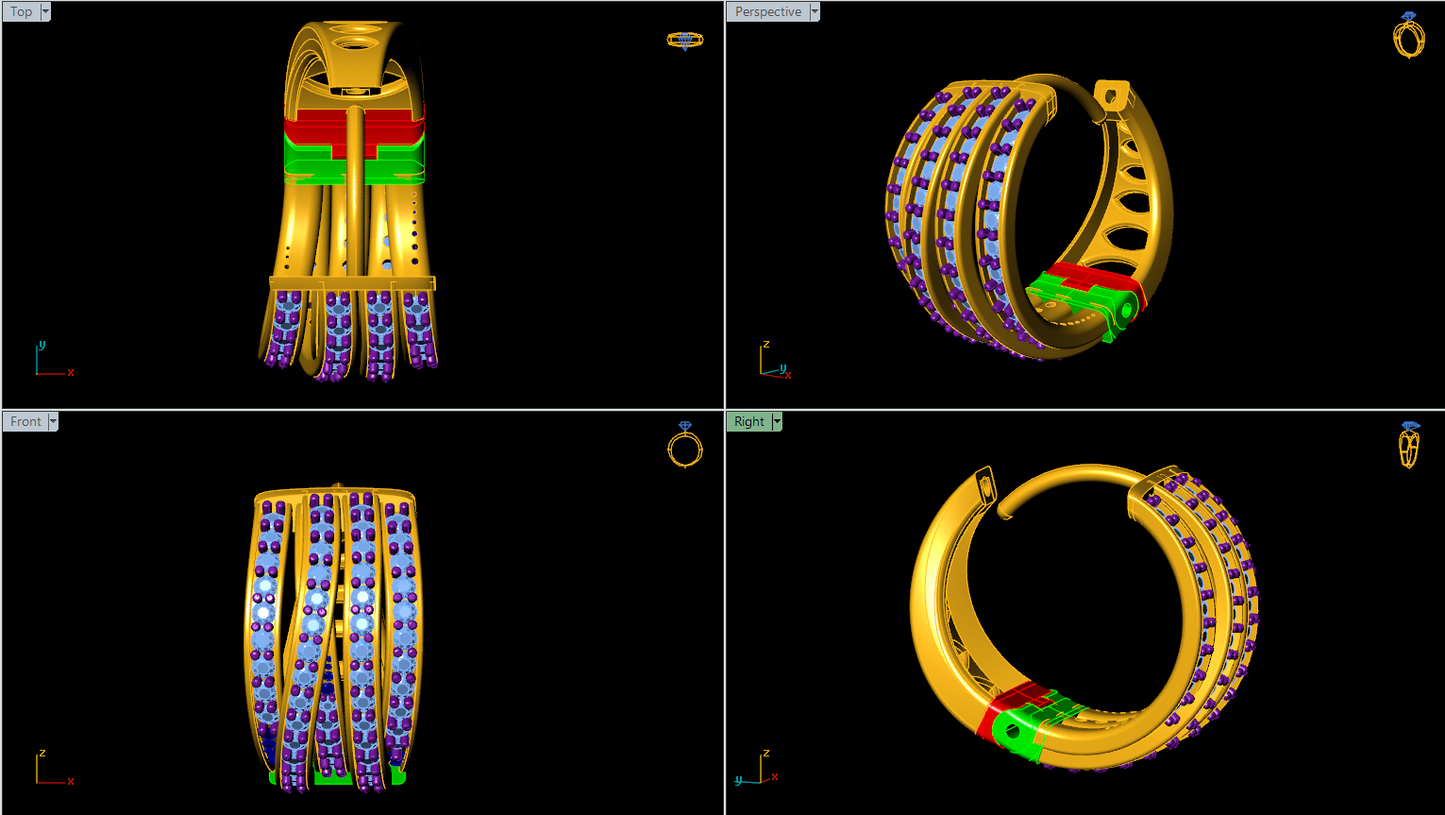Viewport: 1445px width, 815px height.
Task: Click the XY axis icon in Top viewport
Action: (x=52, y=362)
